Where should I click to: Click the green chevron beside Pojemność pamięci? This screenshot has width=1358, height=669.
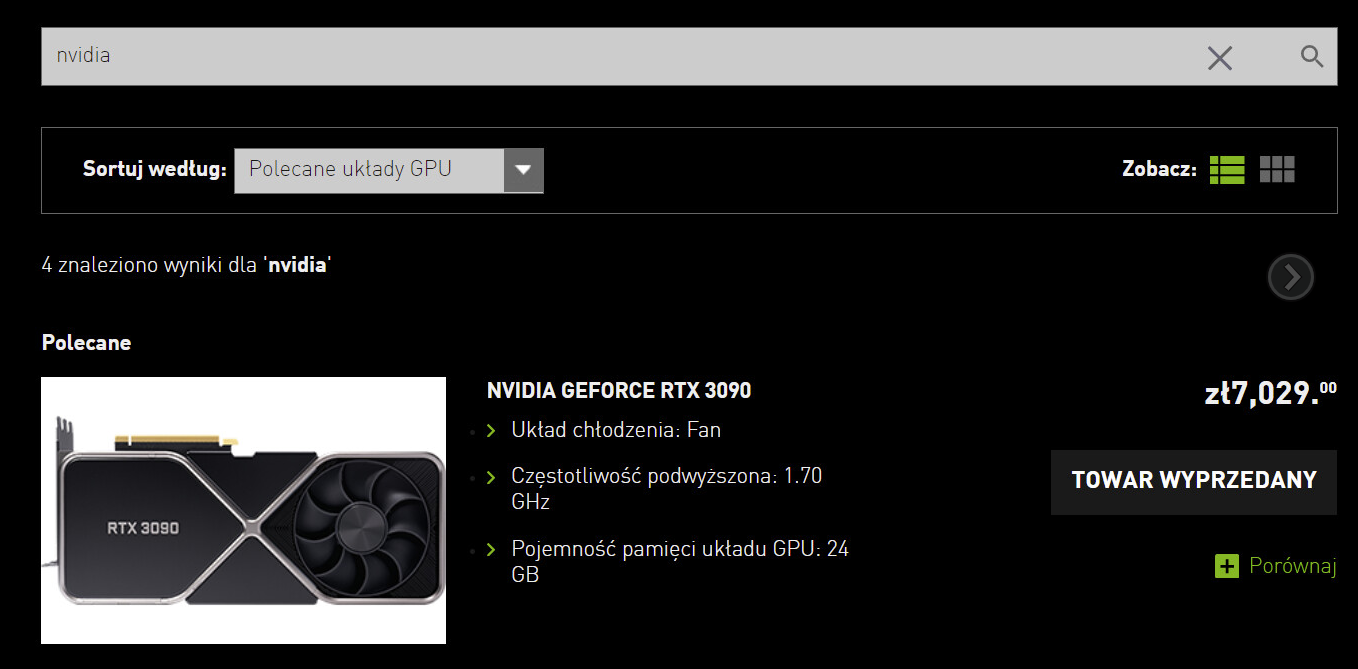pyautogui.click(x=491, y=549)
